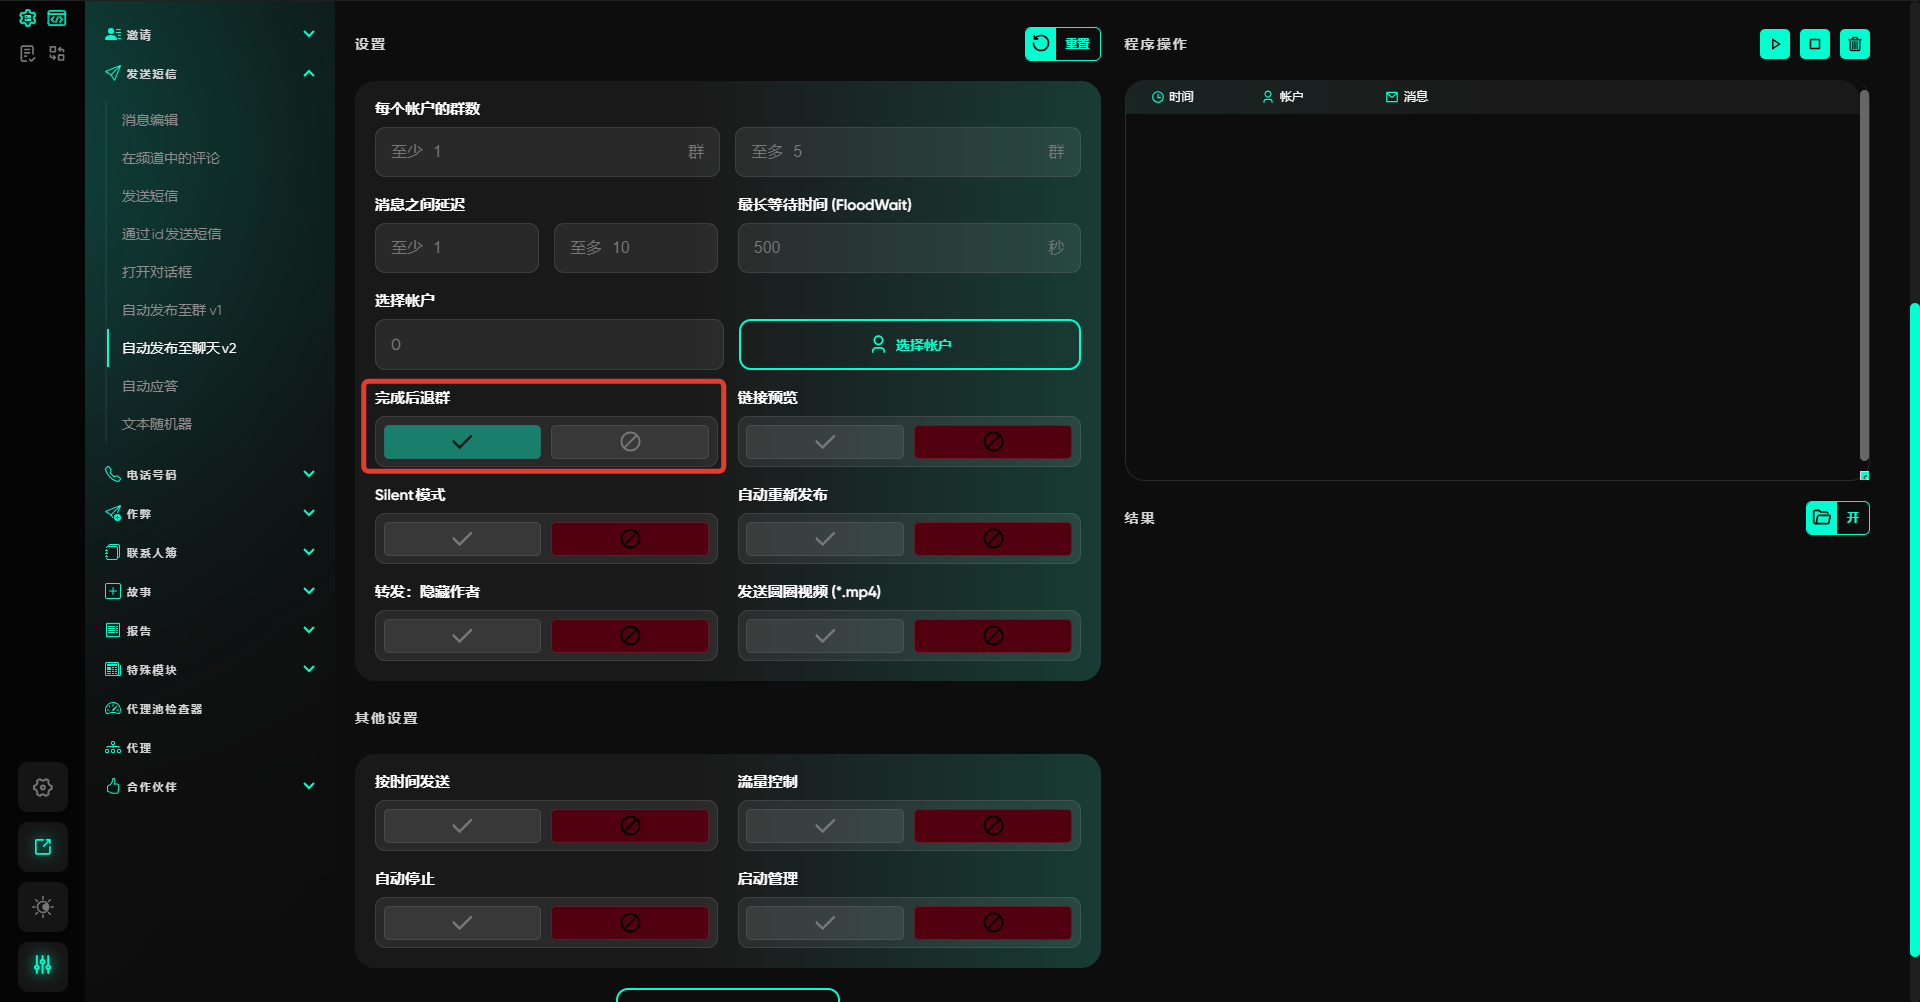Select 消息编辑 from the sidebar menu

point(150,120)
